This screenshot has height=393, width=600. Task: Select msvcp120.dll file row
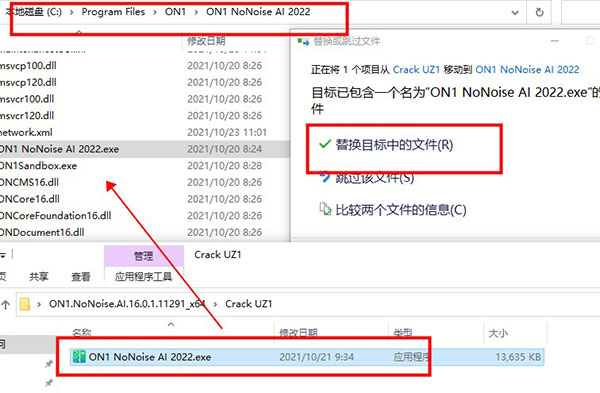coord(145,82)
